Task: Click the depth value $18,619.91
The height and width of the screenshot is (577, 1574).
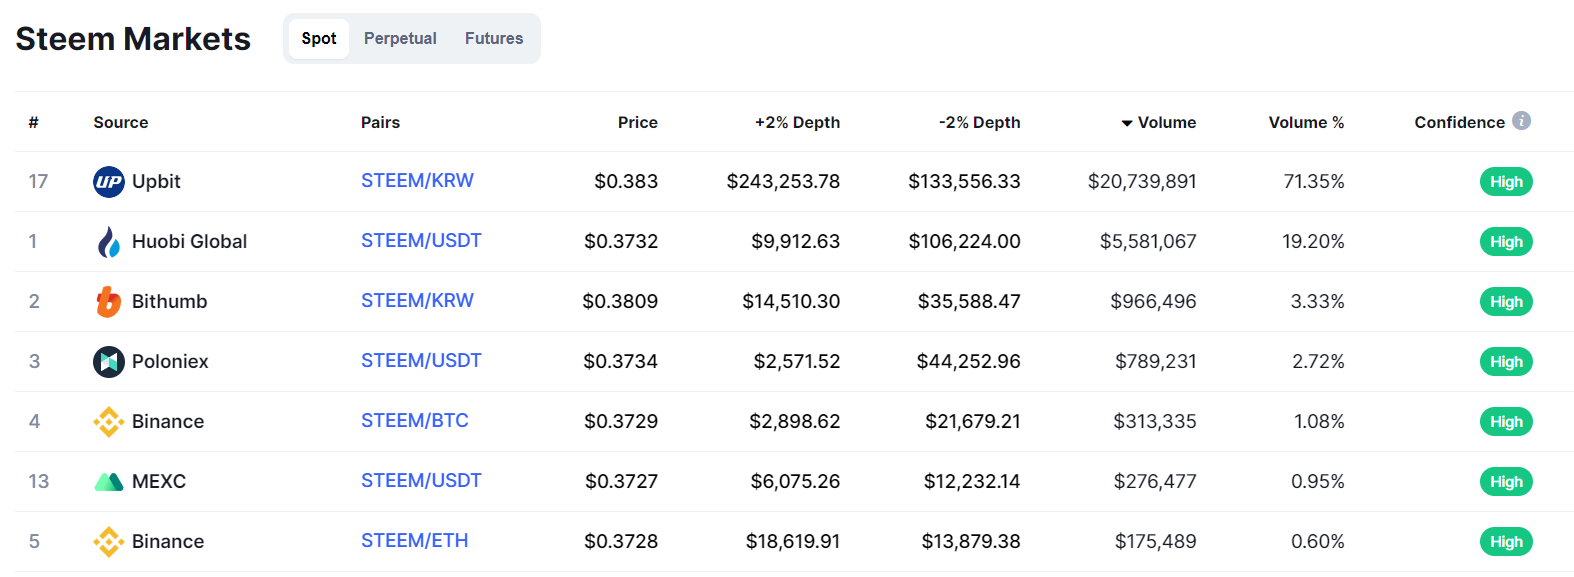Action: tap(793, 542)
